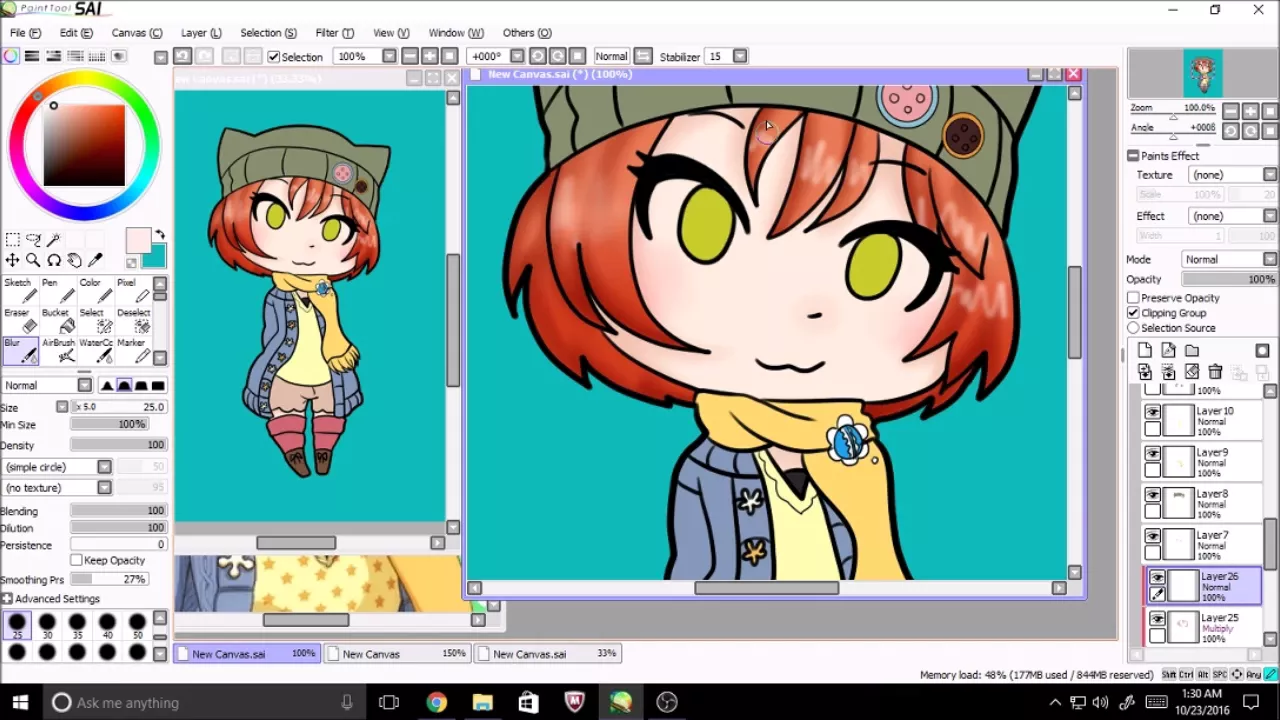1280x720 pixels.
Task: Delete the current layer with trash icon
Action: click(1215, 372)
